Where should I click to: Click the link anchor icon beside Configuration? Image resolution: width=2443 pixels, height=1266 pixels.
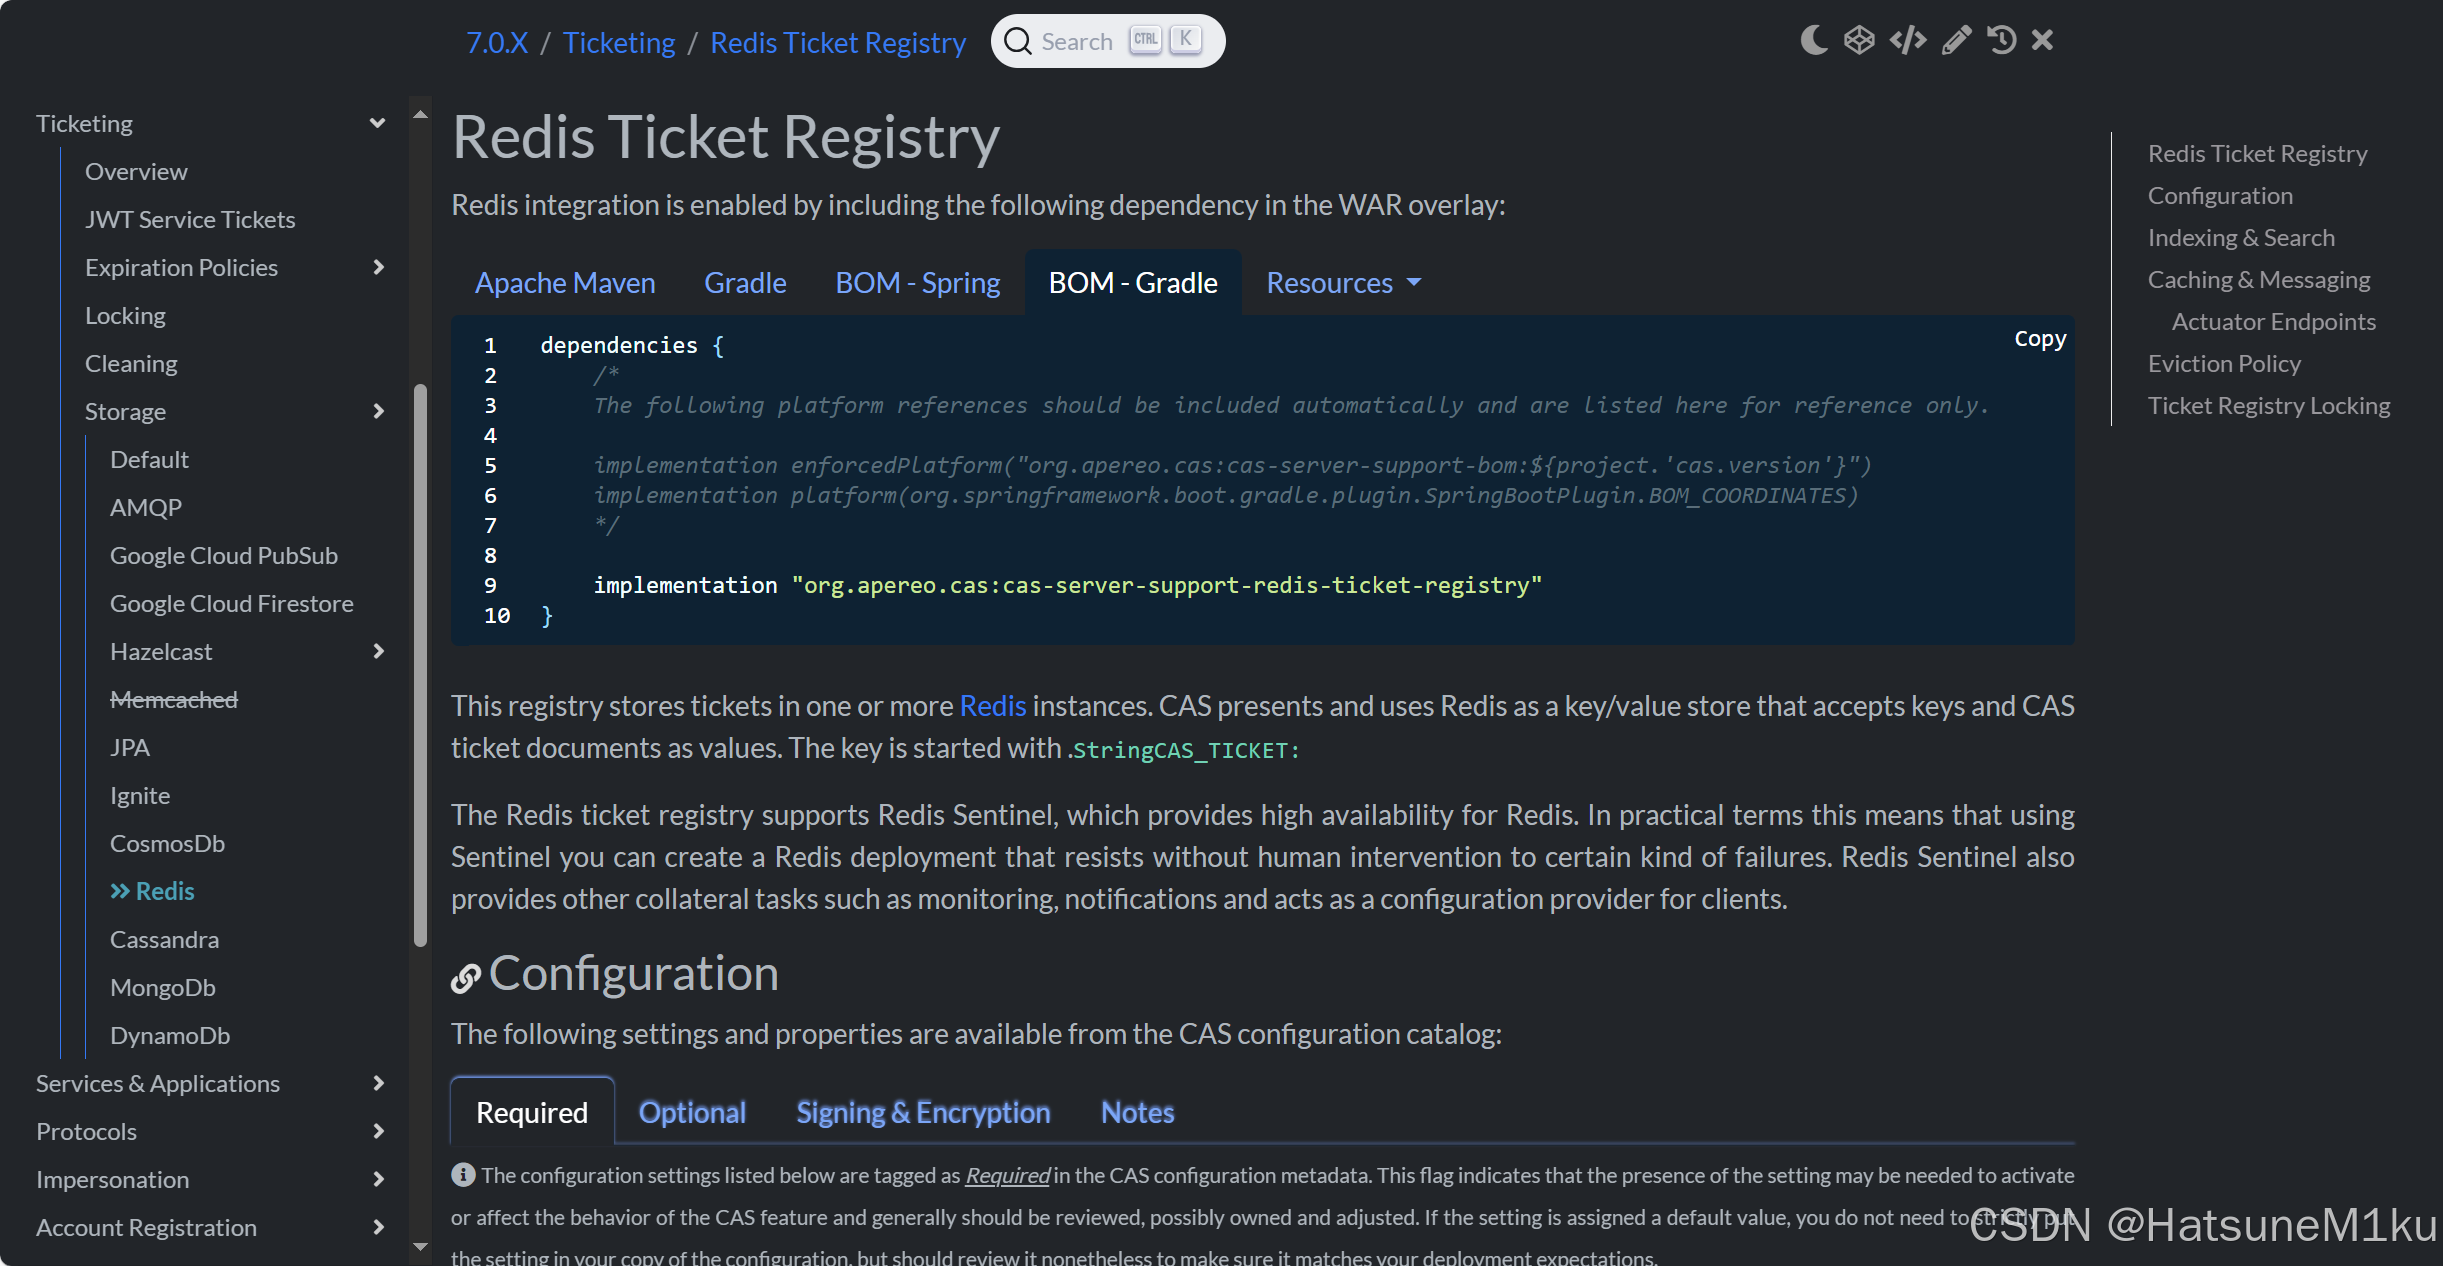[465, 978]
